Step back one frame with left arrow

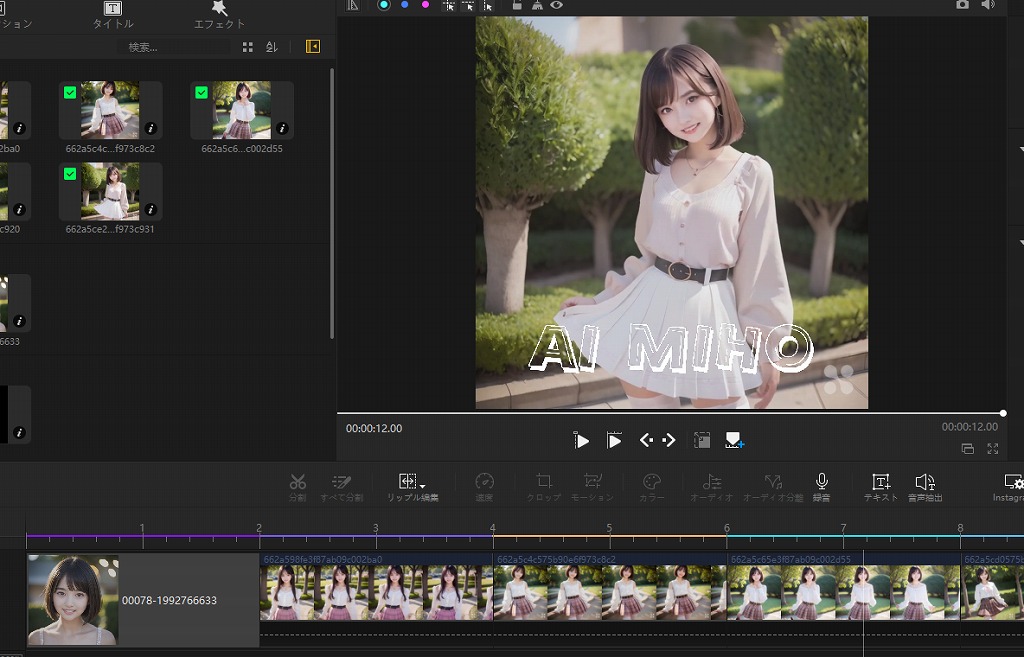pos(646,440)
